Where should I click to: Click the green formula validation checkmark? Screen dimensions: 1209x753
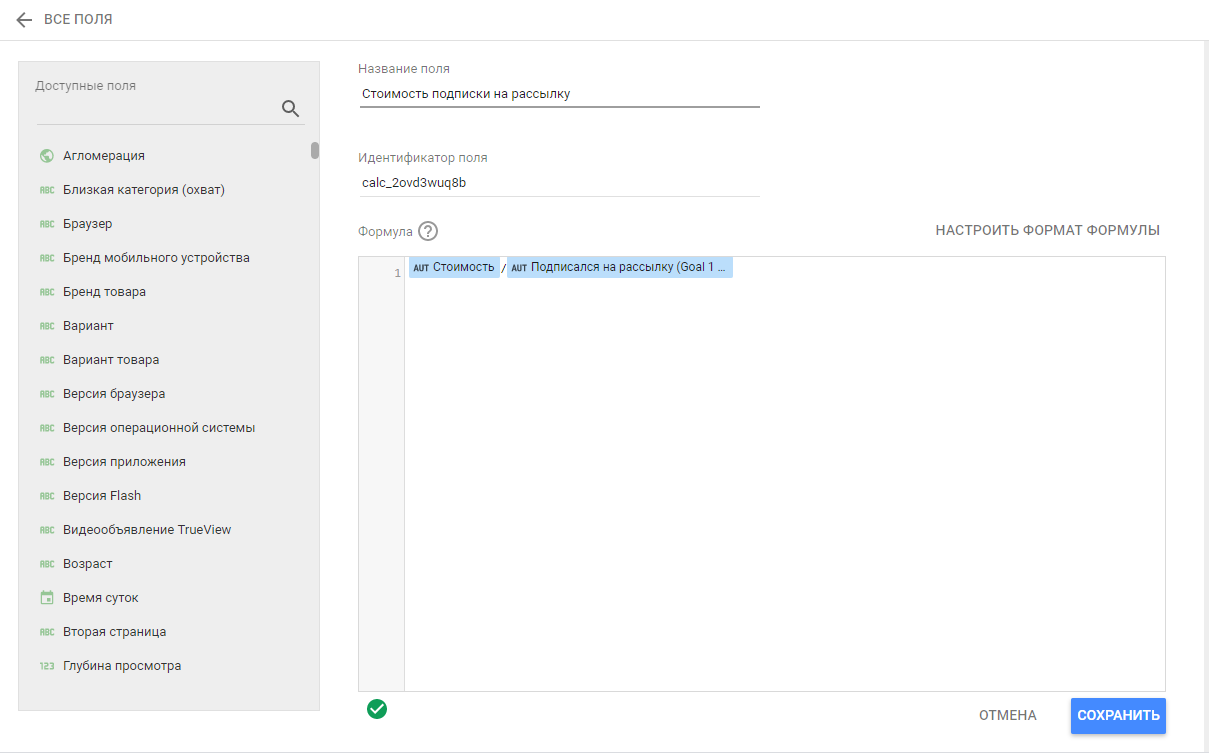[377, 709]
